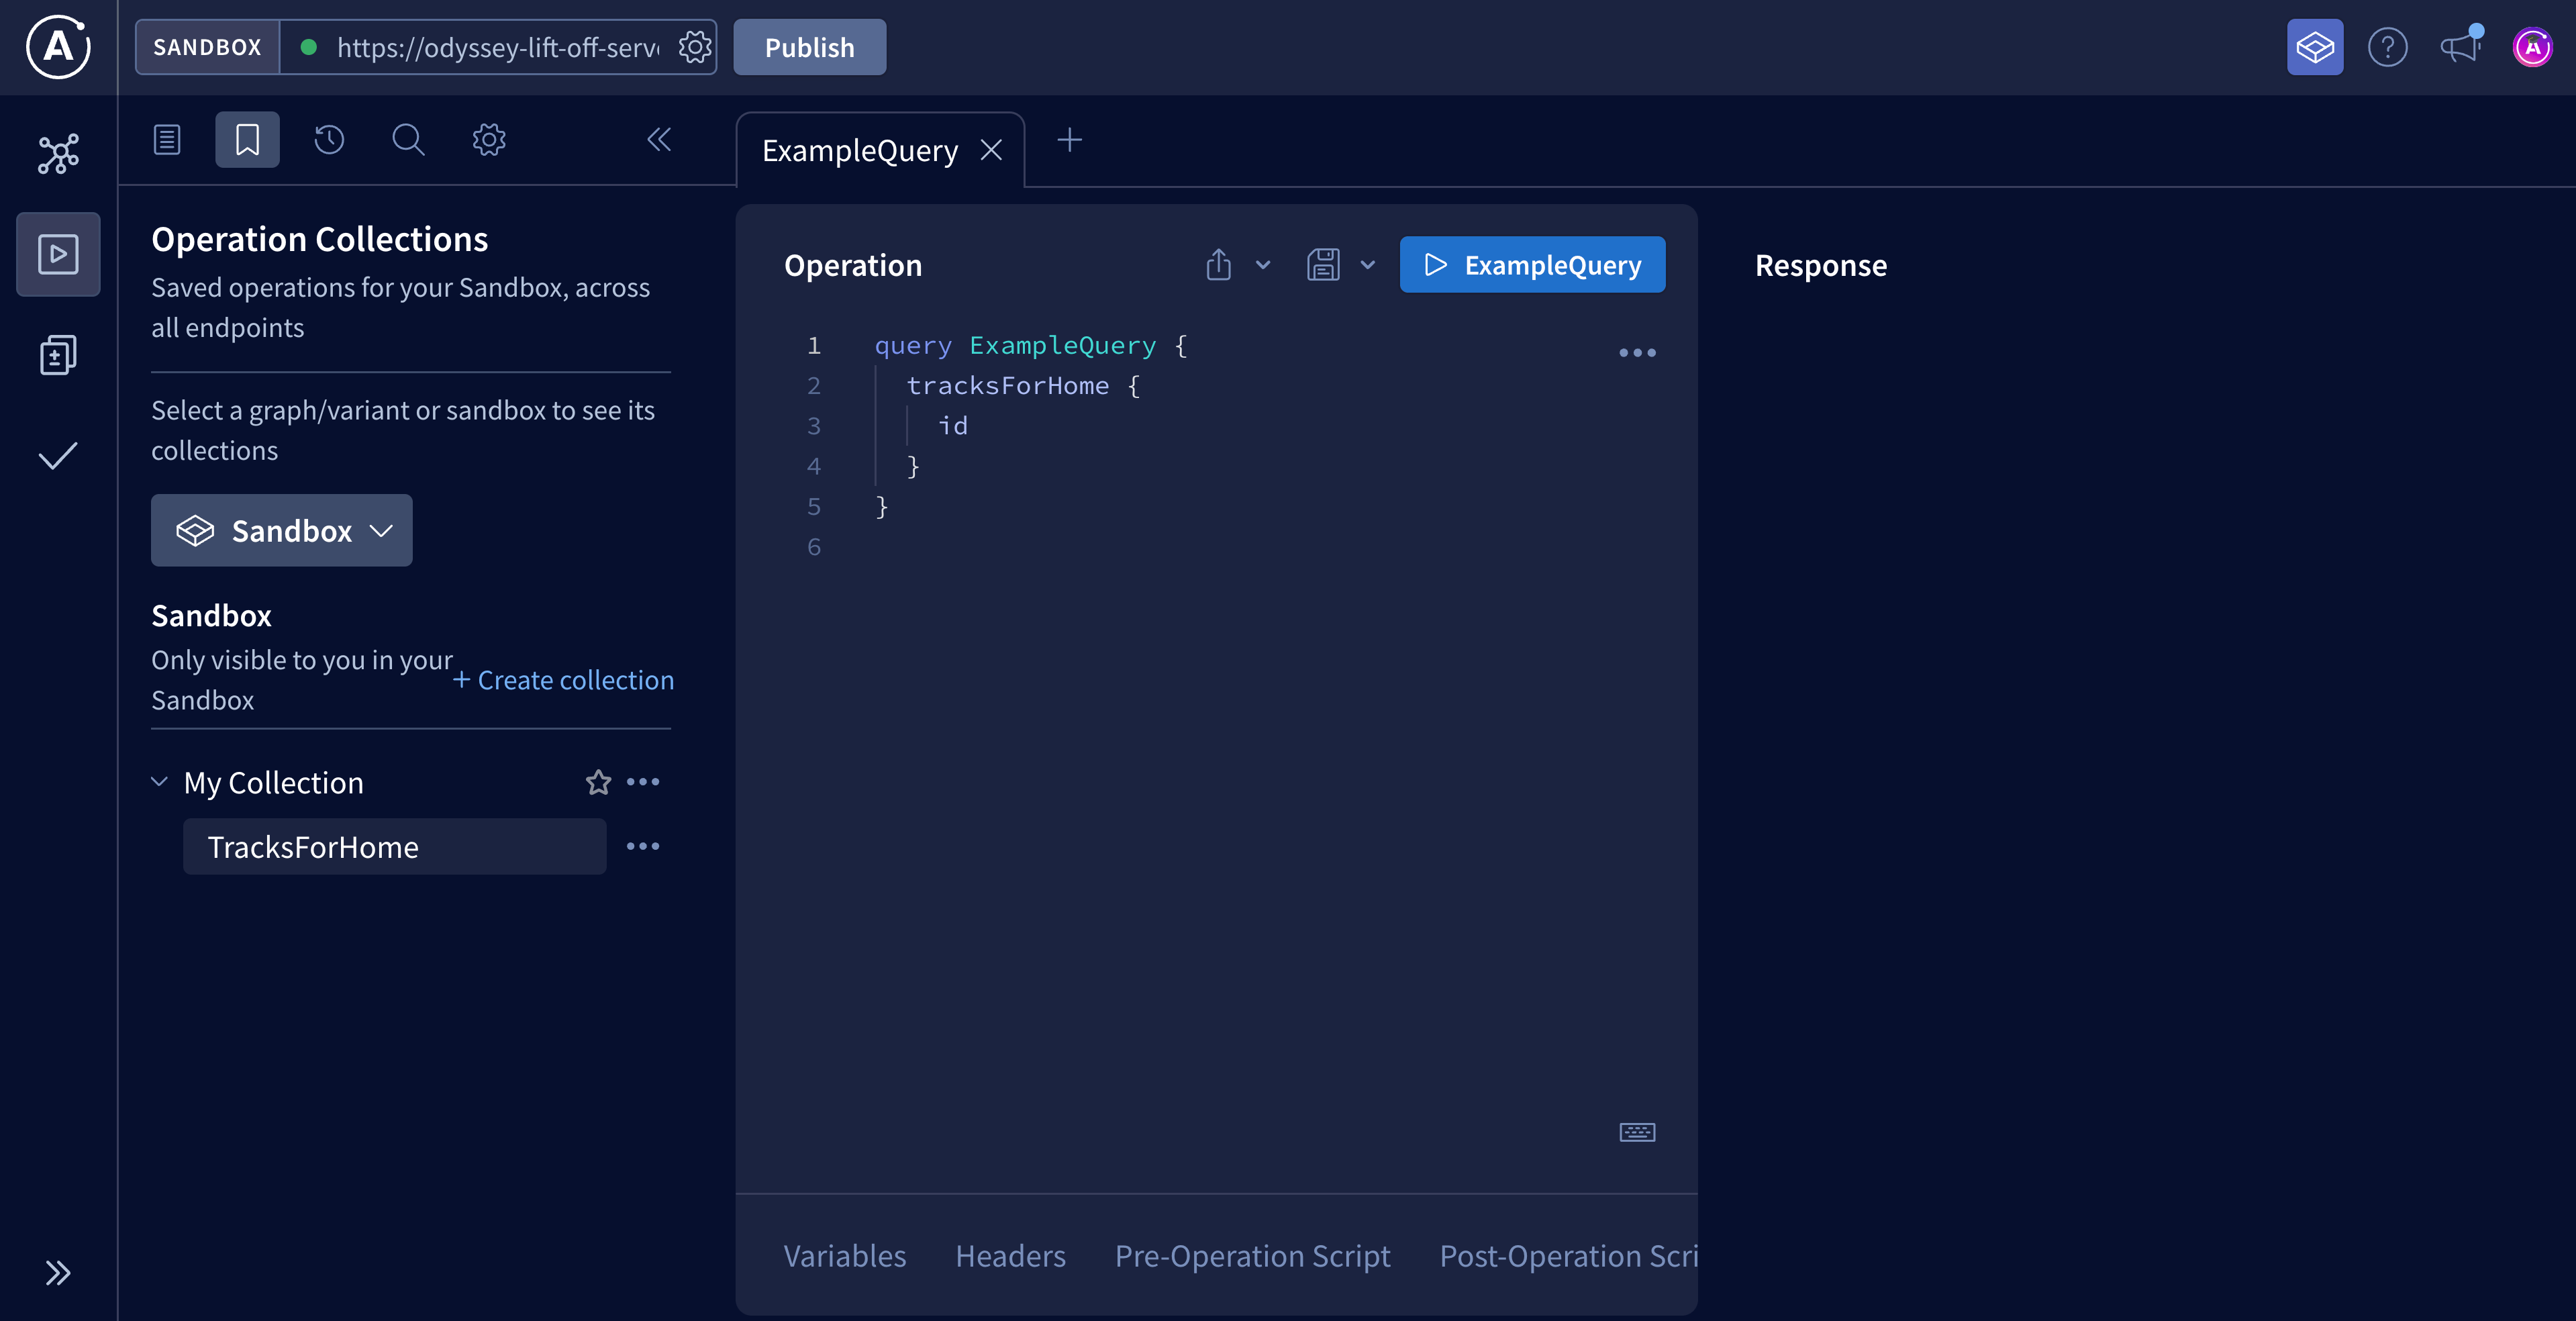
Task: Open the Search panel icon
Action: (407, 140)
